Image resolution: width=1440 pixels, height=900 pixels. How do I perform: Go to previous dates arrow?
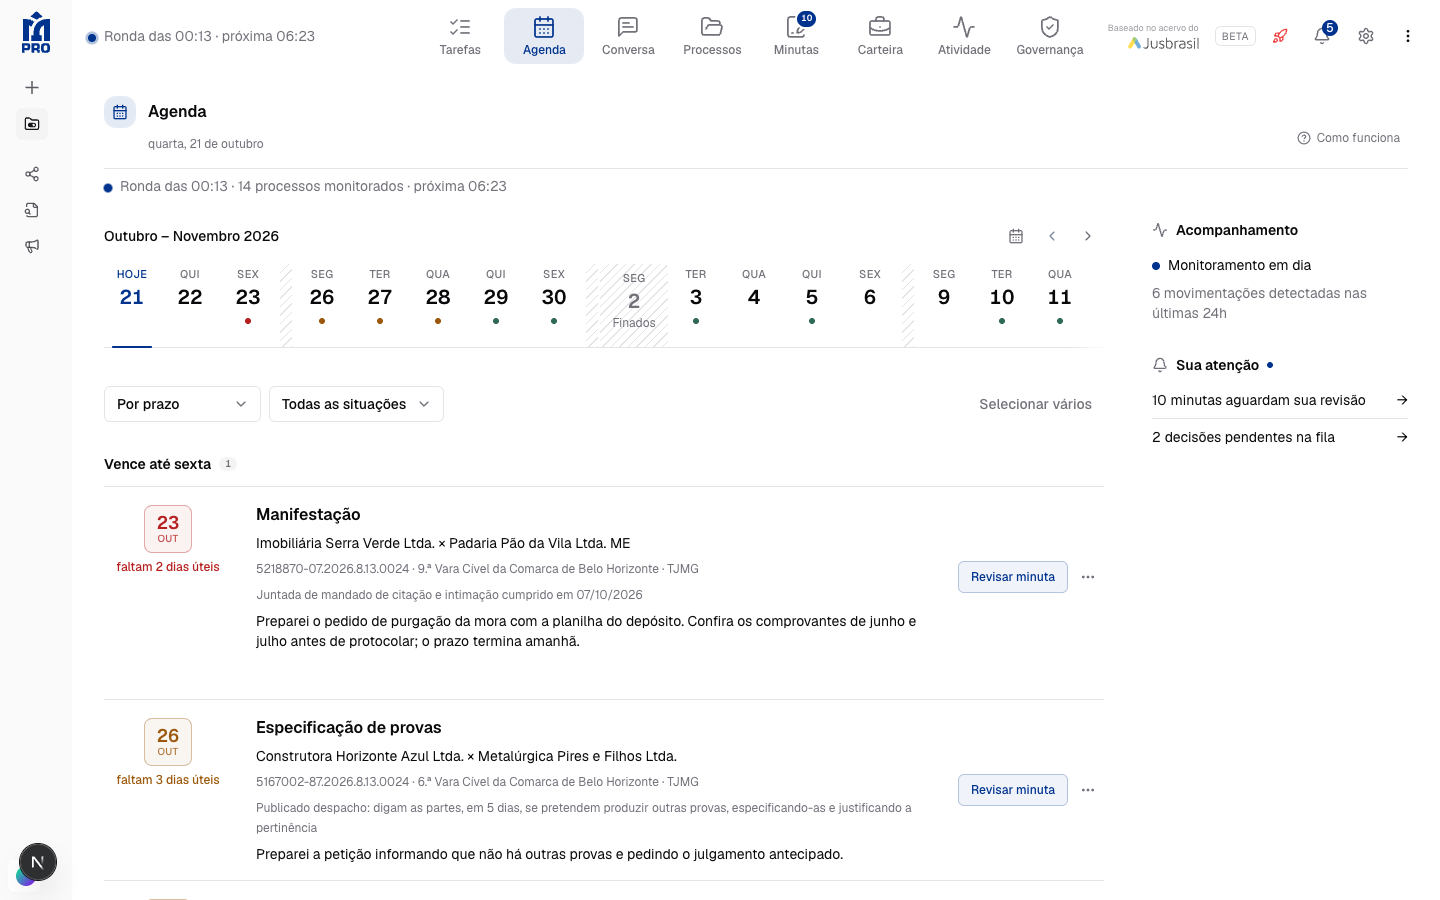click(x=1052, y=236)
